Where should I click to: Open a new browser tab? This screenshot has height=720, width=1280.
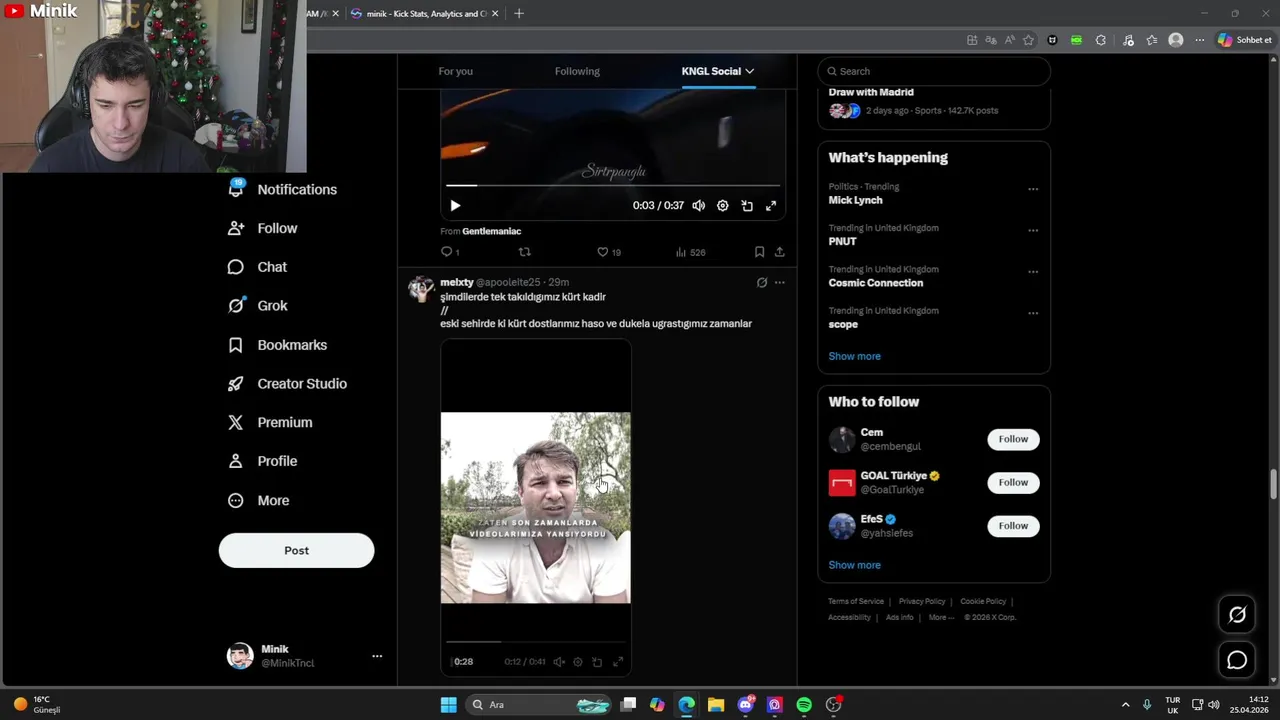pyautogui.click(x=518, y=14)
